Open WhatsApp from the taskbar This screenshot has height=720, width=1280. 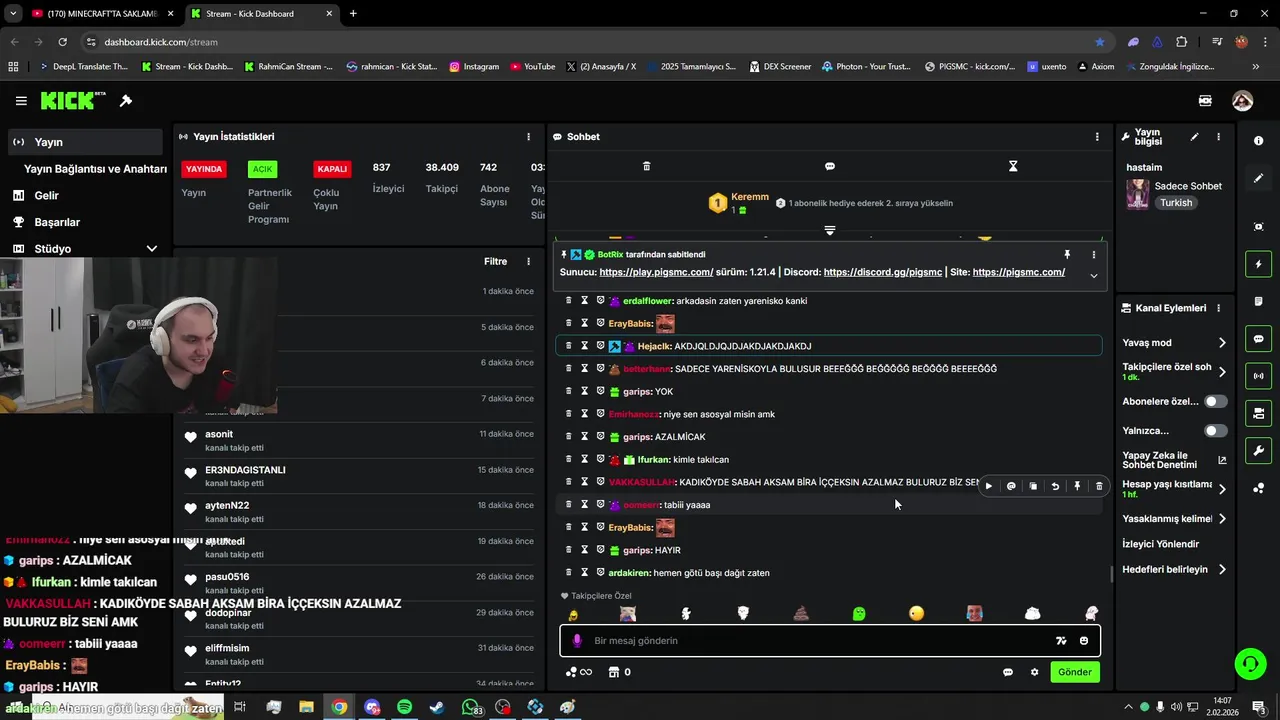(470, 707)
